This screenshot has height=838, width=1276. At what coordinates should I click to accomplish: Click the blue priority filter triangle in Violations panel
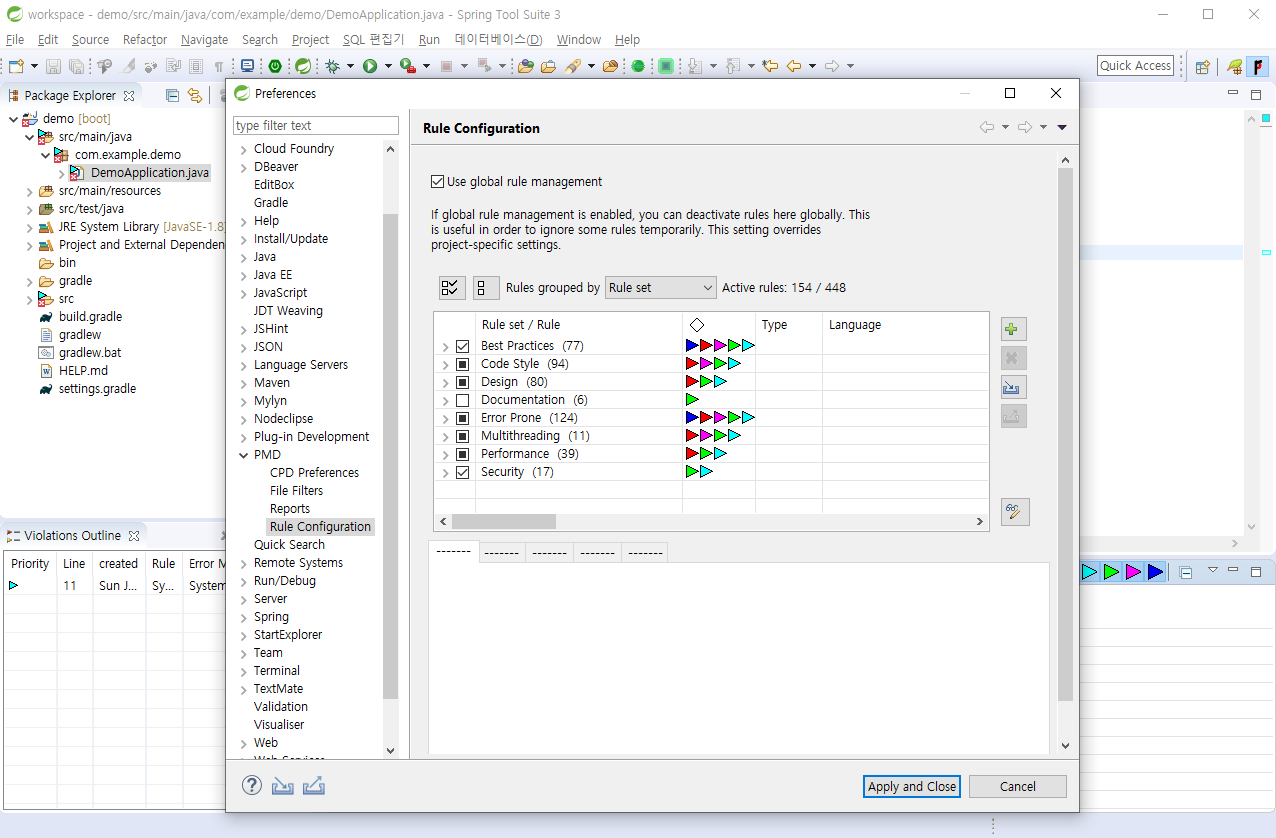[1155, 572]
